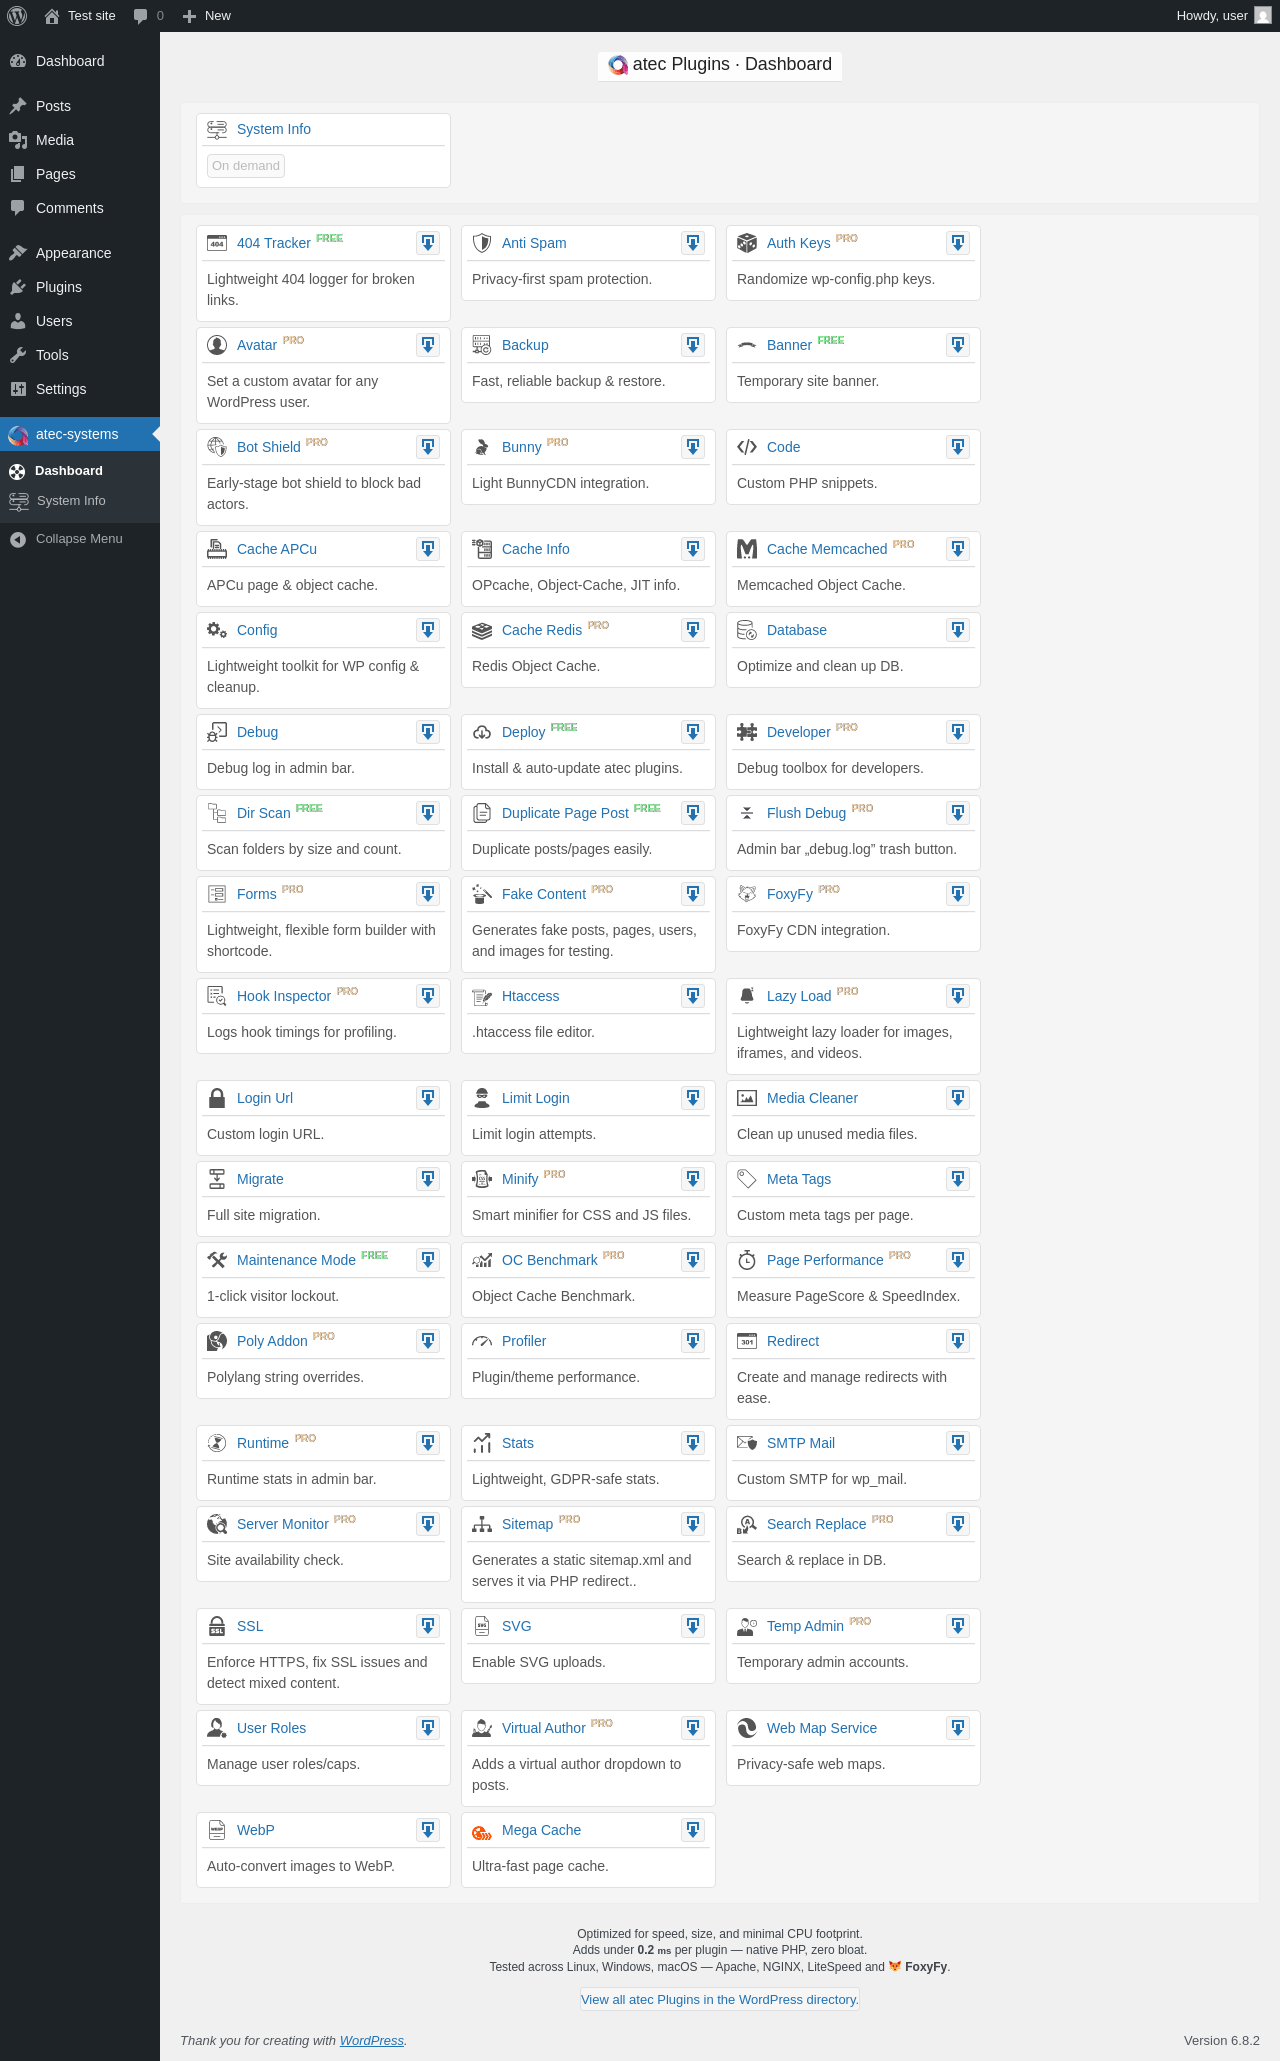Viewport: 1280px width, 2061px height.
Task: Click View all atec Plugins directory link
Action: 720,1999
